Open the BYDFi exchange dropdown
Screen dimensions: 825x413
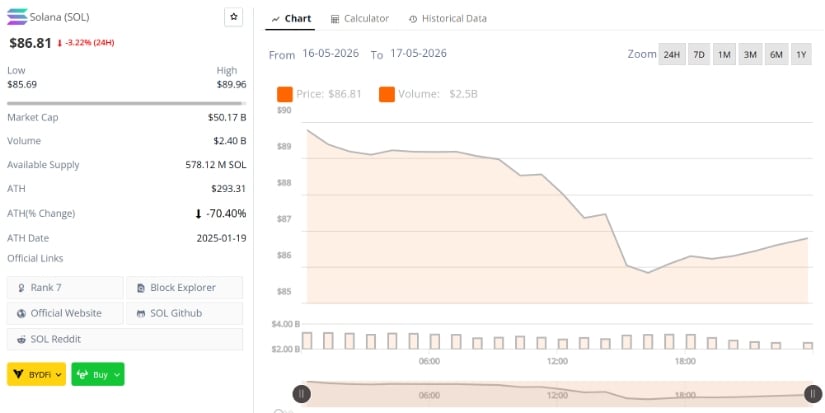point(36,374)
